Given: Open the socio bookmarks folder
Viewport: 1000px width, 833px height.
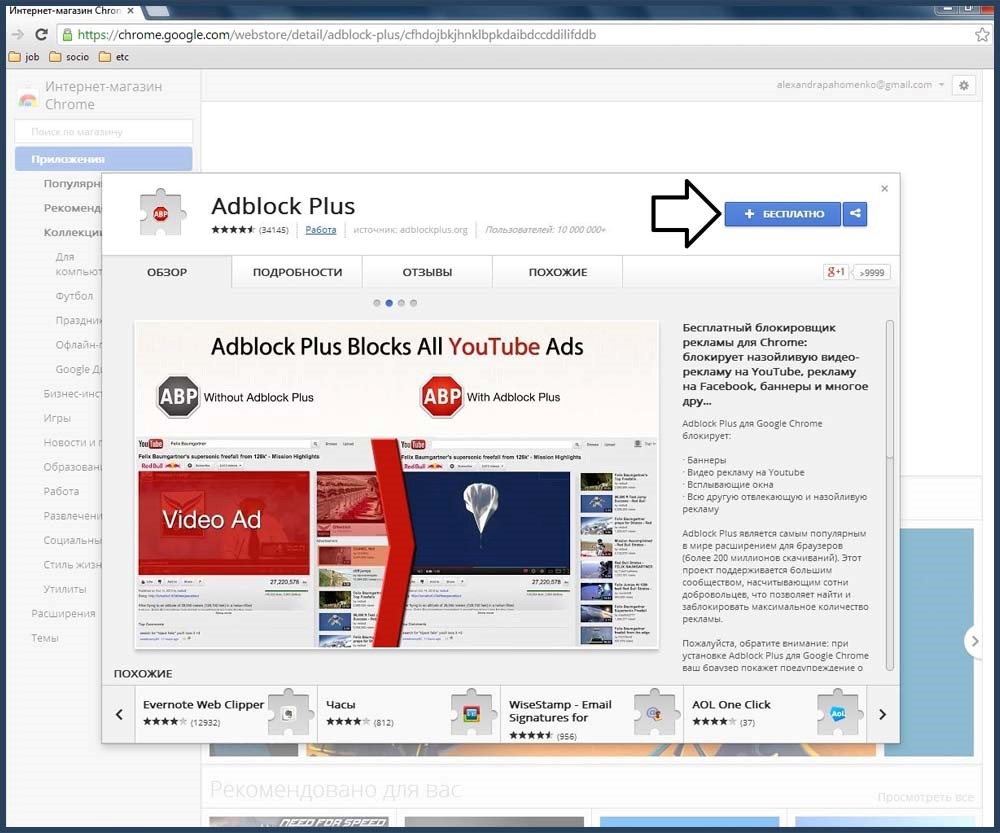Looking at the screenshot, I should coord(69,57).
